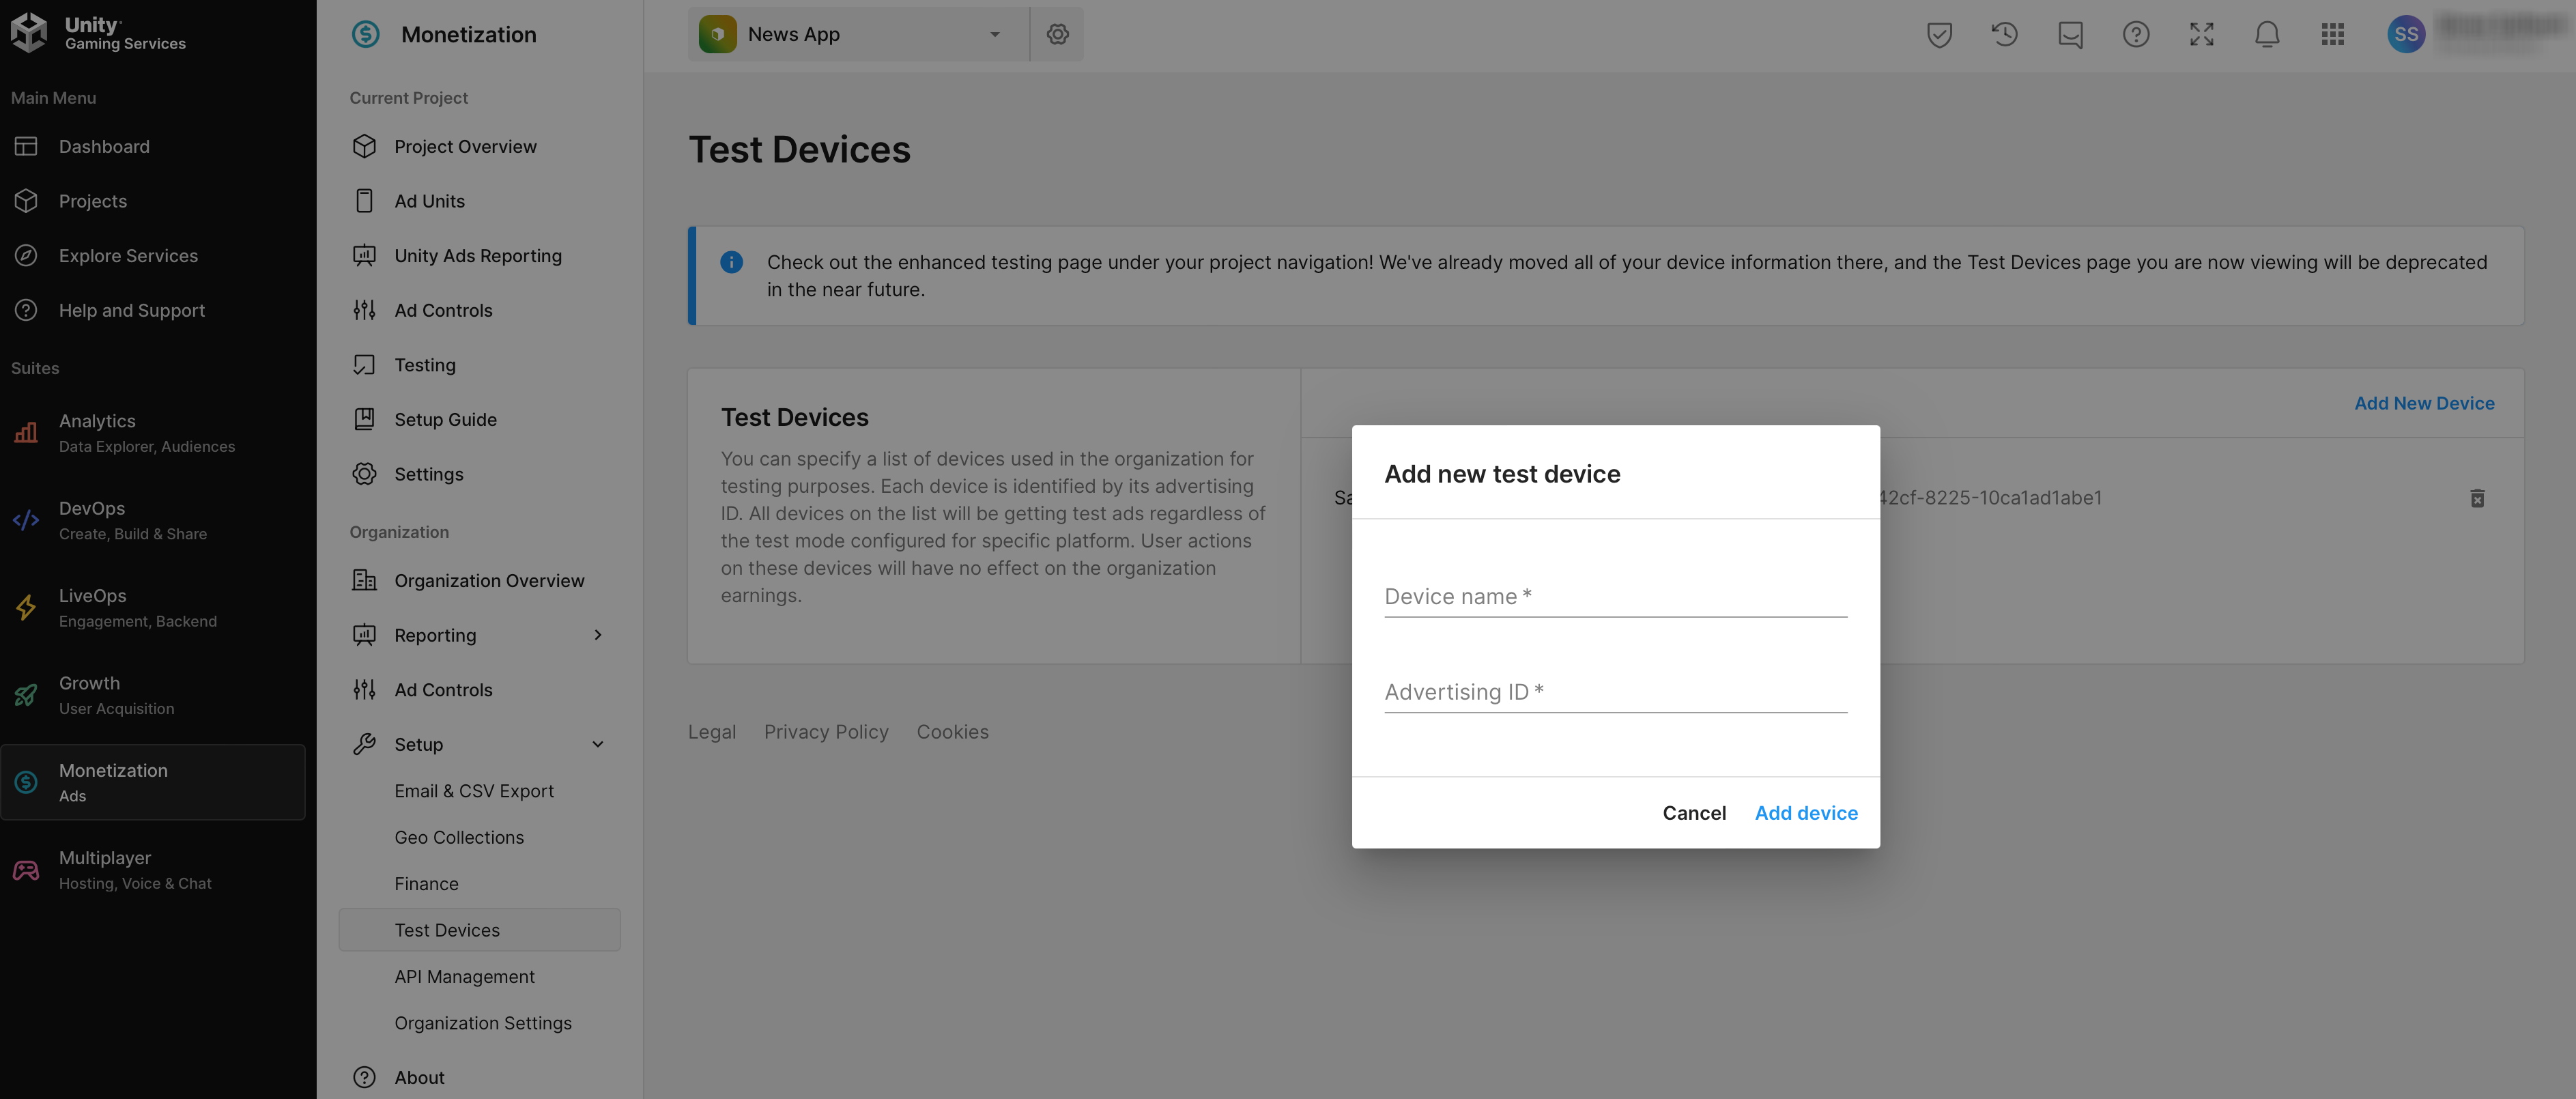
Task: Focus the Device name input field
Action: click(1615, 597)
